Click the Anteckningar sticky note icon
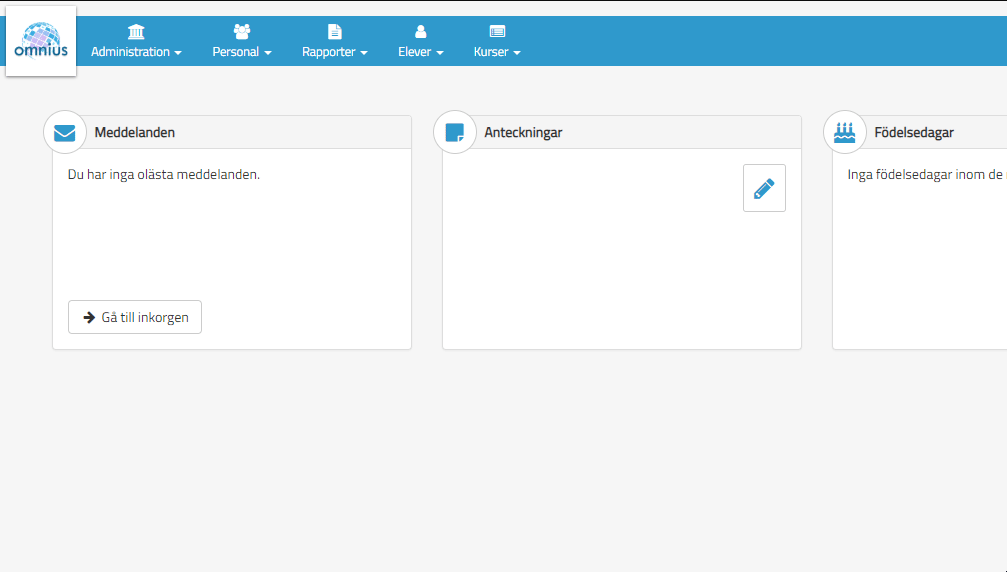Viewport: 1007px width, 572px height. click(x=454, y=132)
